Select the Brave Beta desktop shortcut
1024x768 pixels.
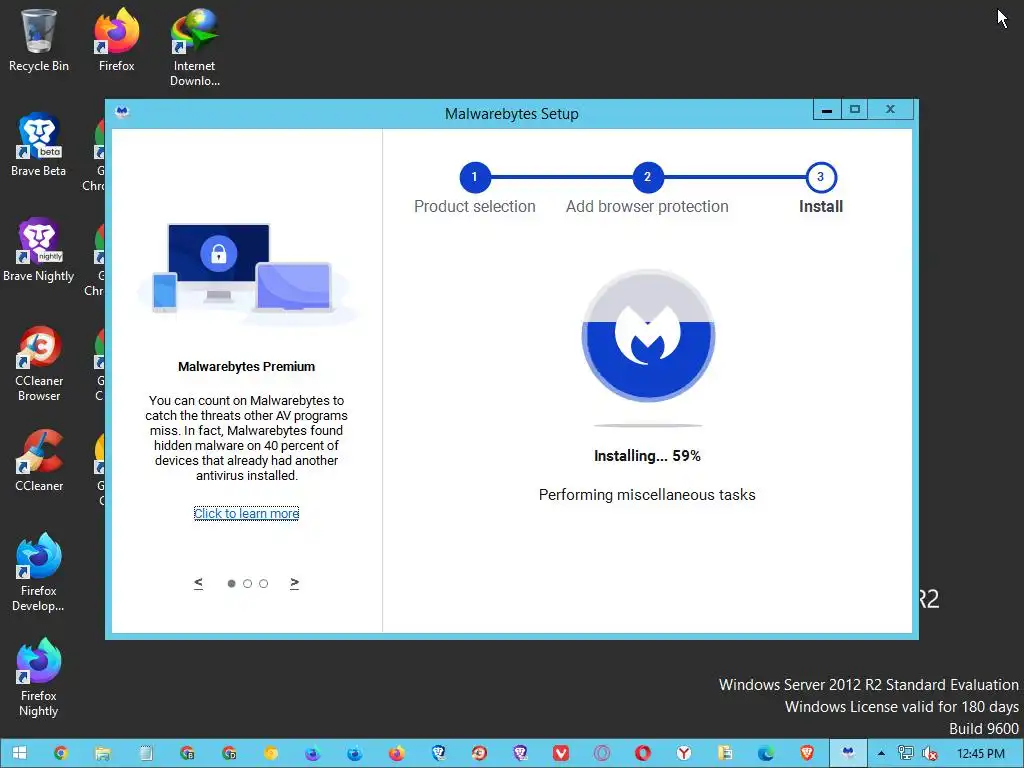click(x=39, y=145)
